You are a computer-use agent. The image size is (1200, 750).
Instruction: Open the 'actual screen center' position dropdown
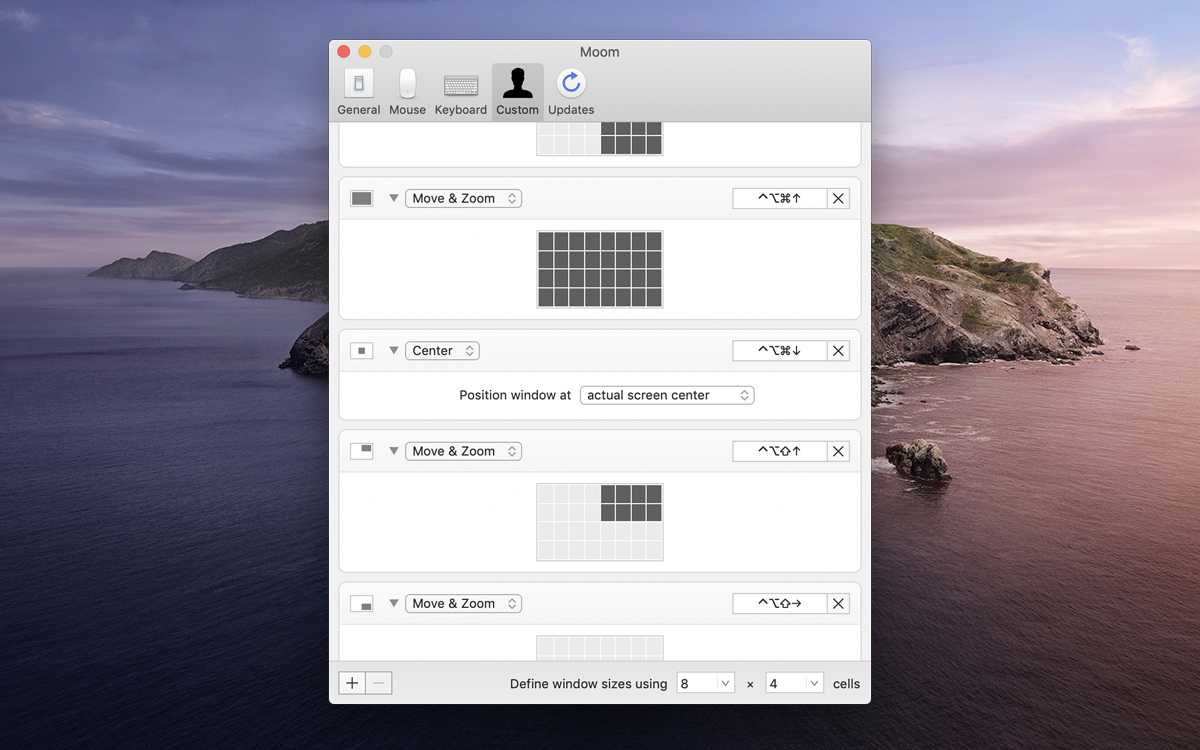tap(667, 395)
